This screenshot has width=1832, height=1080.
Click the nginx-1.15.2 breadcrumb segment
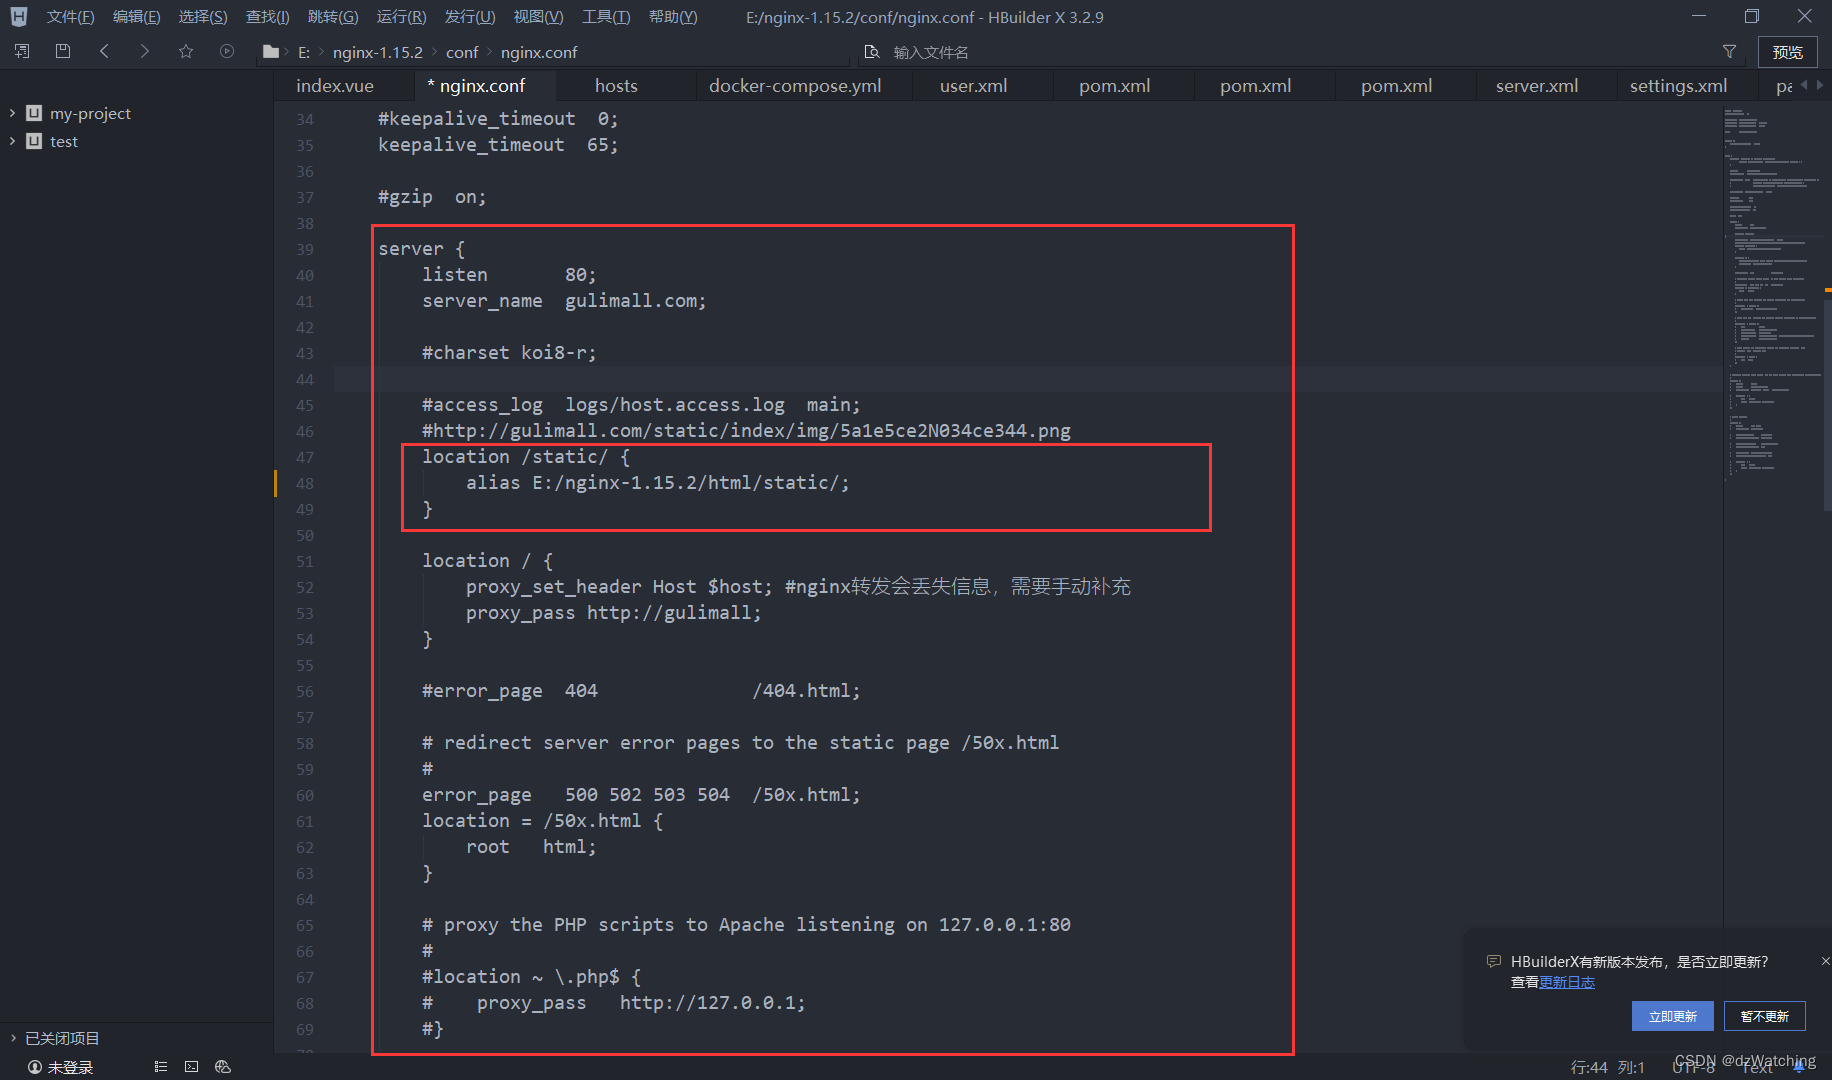(378, 52)
